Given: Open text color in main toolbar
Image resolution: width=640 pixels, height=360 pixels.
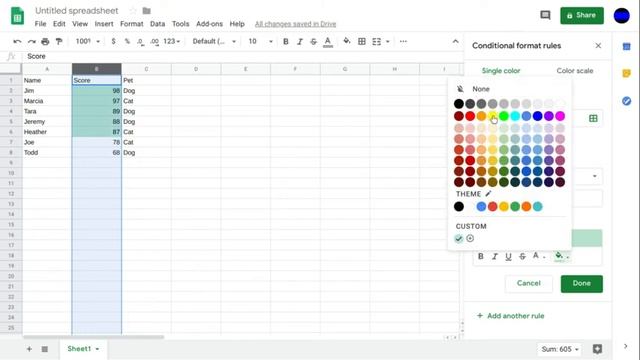Looking at the screenshot, I should pyautogui.click(x=327, y=42).
